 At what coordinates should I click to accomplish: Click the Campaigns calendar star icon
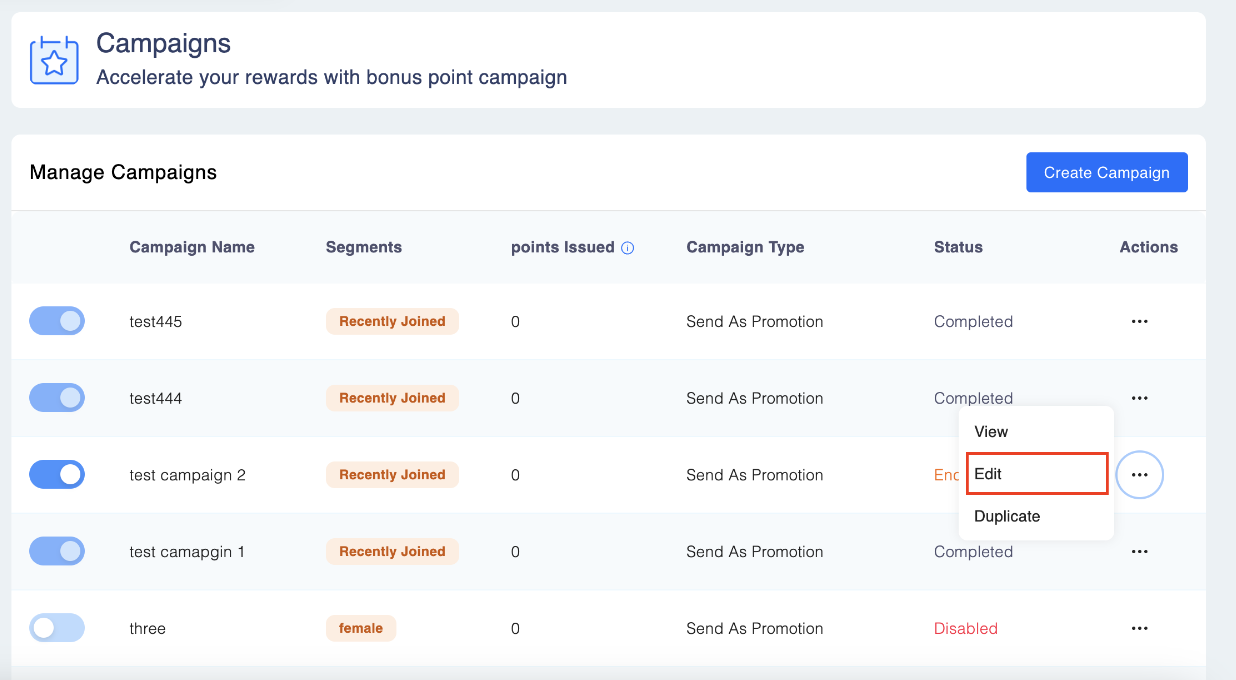pyautogui.click(x=54, y=60)
